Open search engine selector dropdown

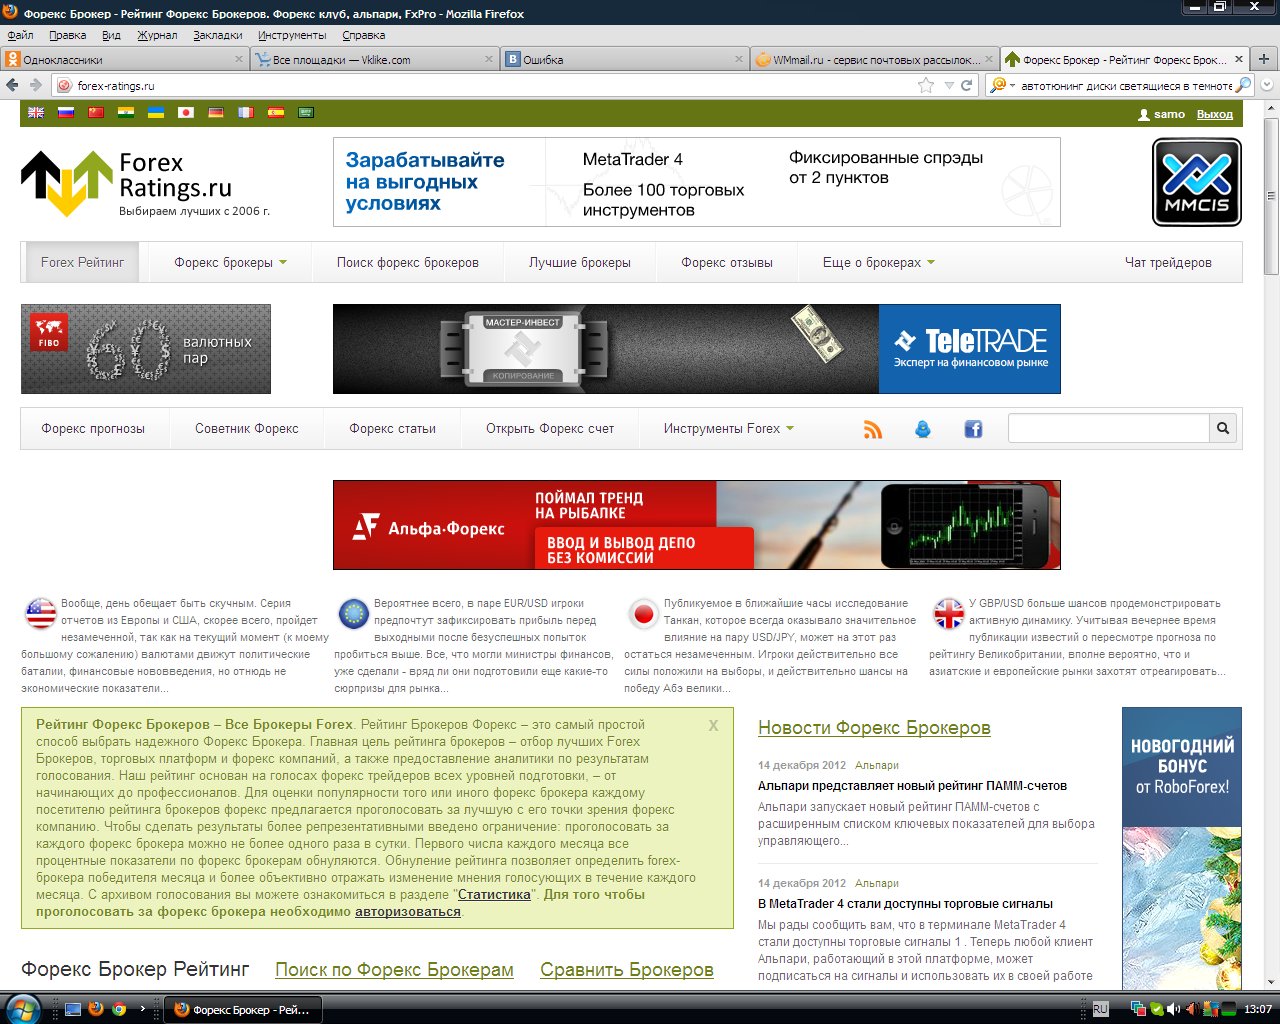[1000, 85]
